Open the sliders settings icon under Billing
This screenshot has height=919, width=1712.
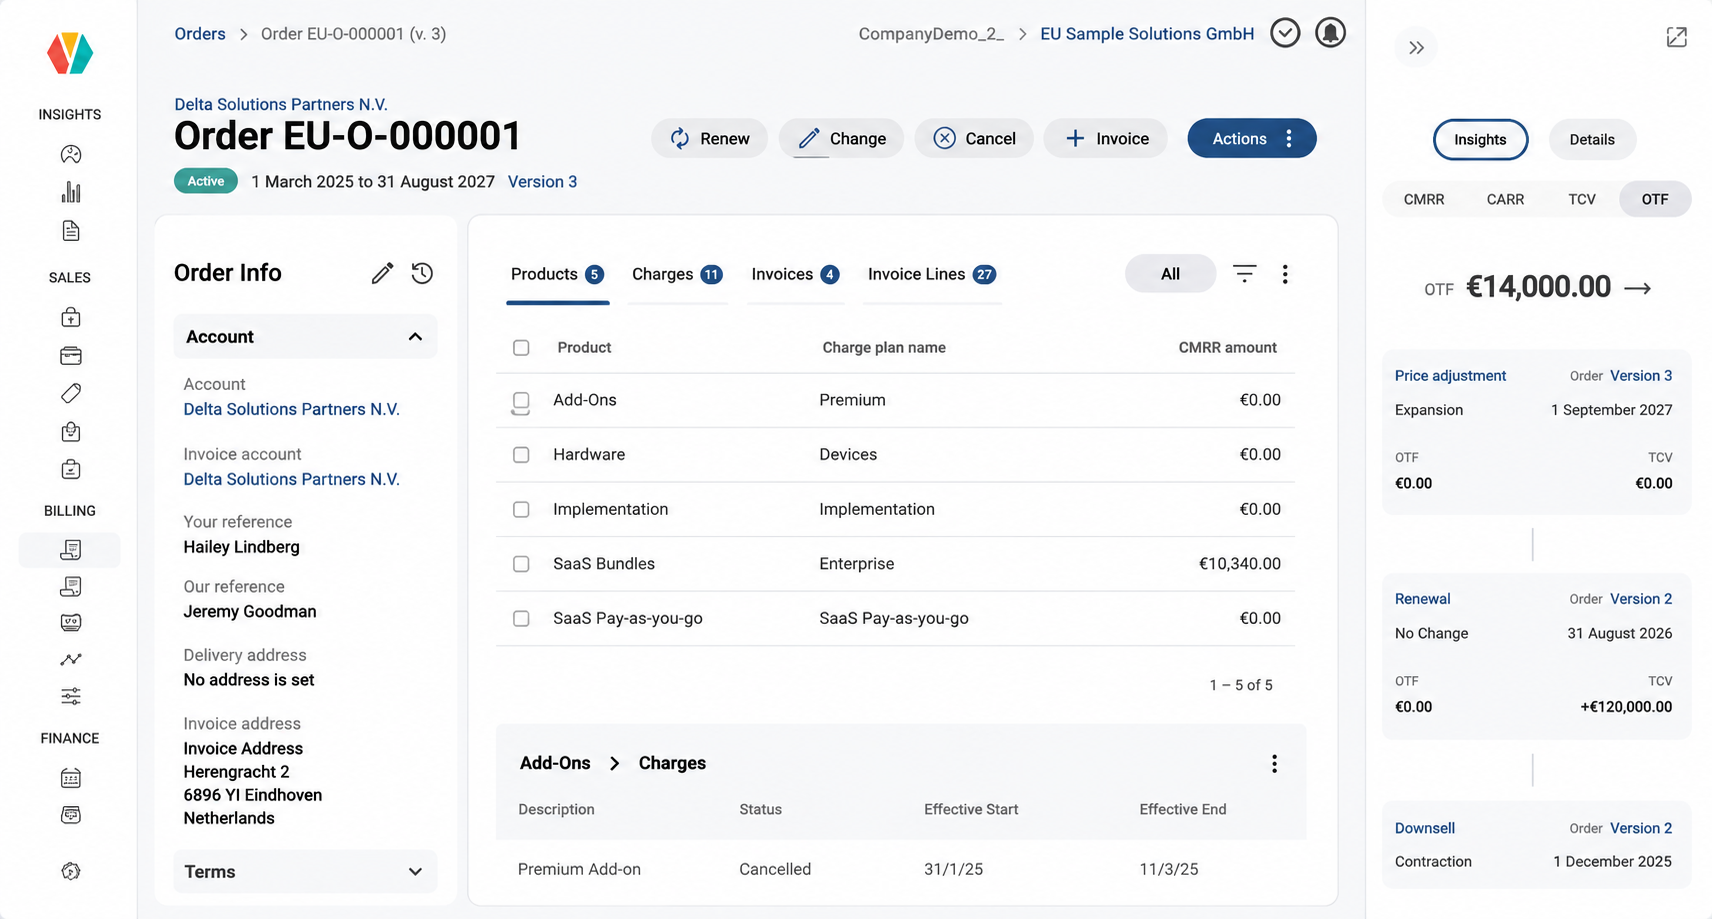point(70,696)
